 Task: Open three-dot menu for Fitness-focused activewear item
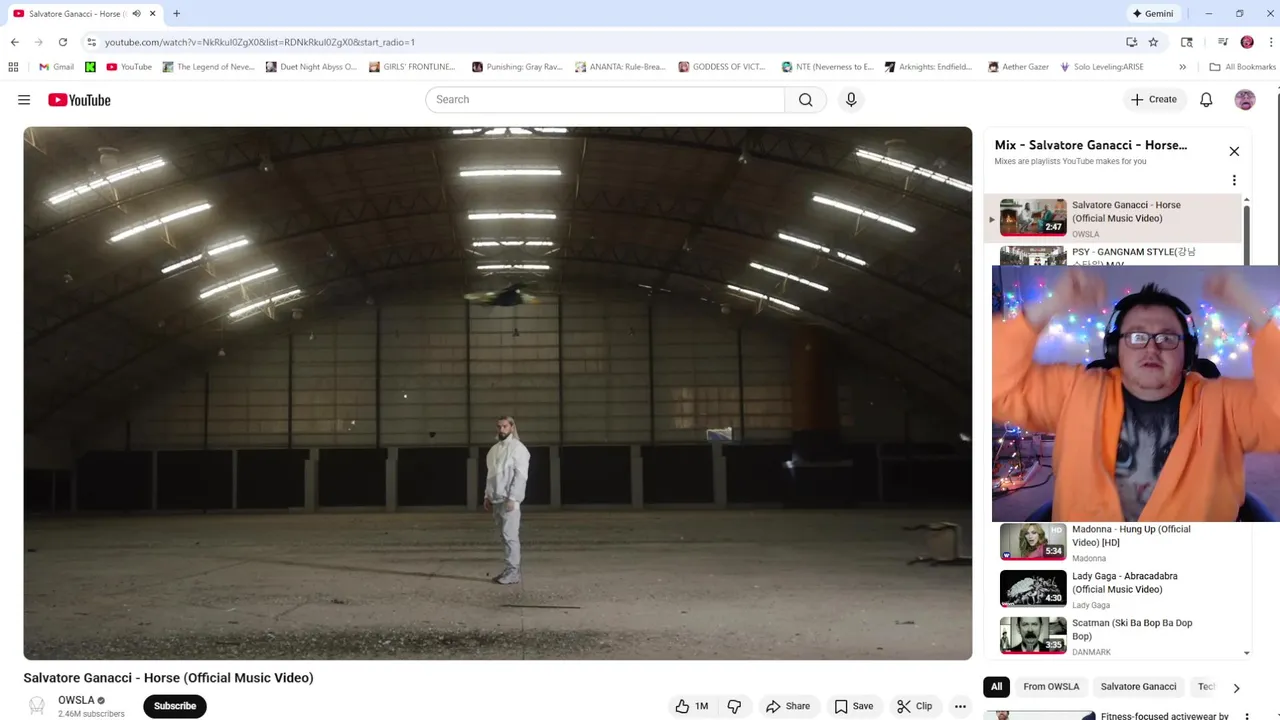coord(1247,716)
